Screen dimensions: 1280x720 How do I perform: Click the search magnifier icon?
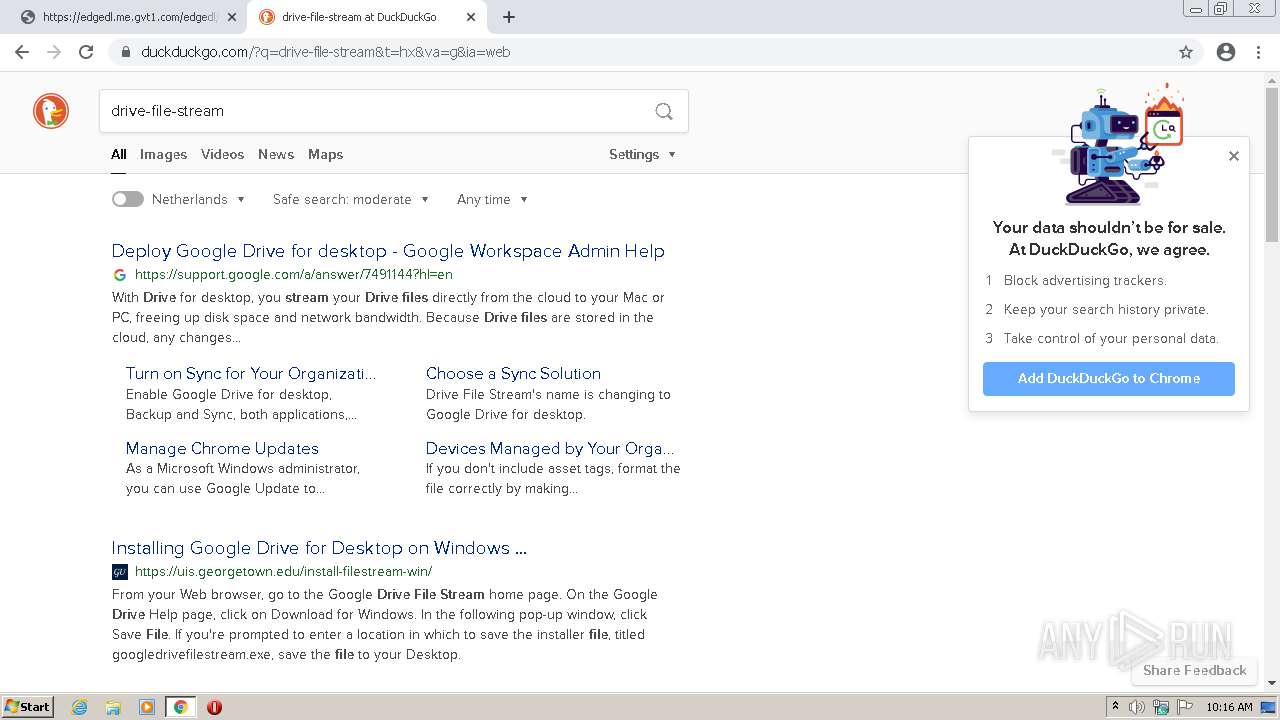pos(664,111)
